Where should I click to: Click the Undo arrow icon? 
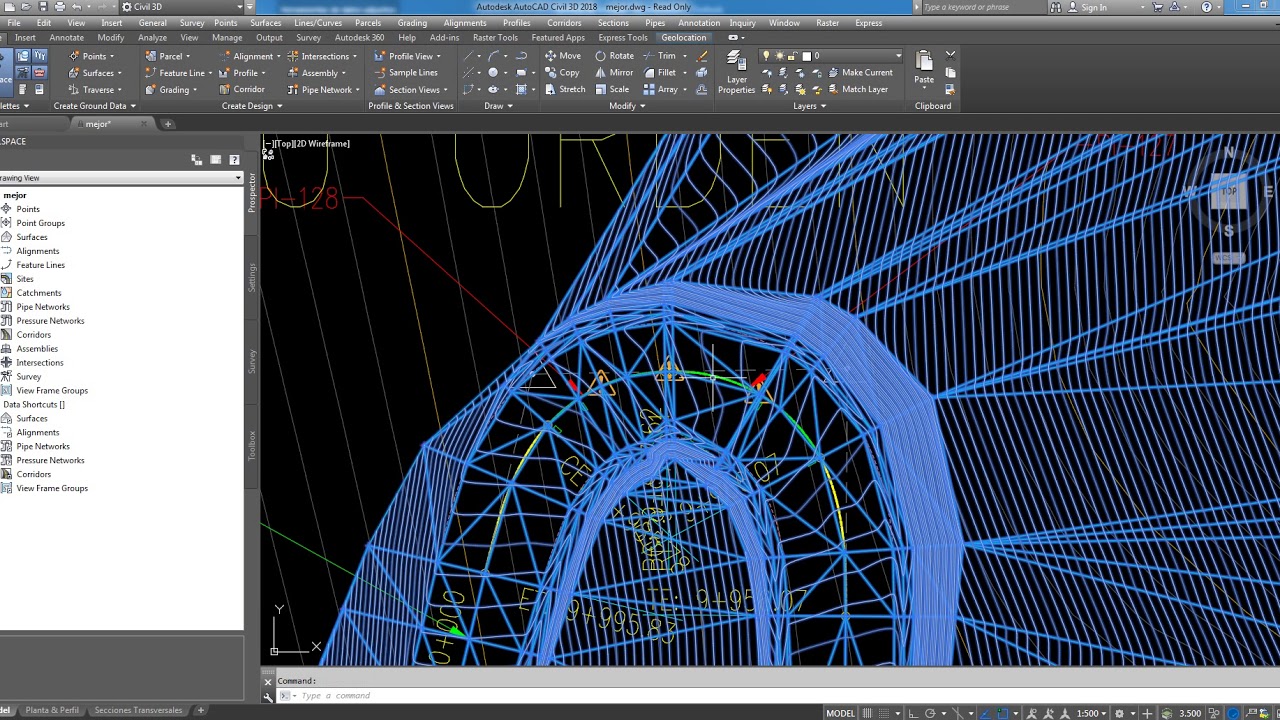coord(76,7)
